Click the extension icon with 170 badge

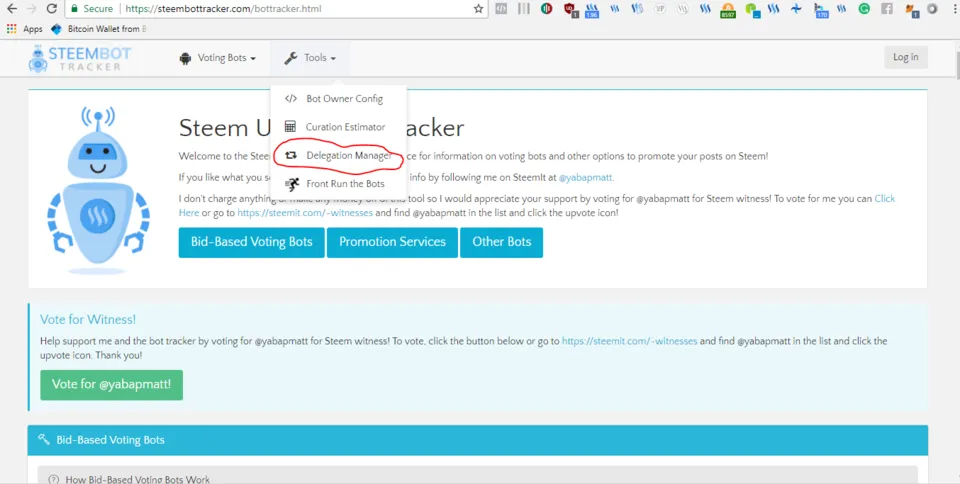click(x=820, y=10)
